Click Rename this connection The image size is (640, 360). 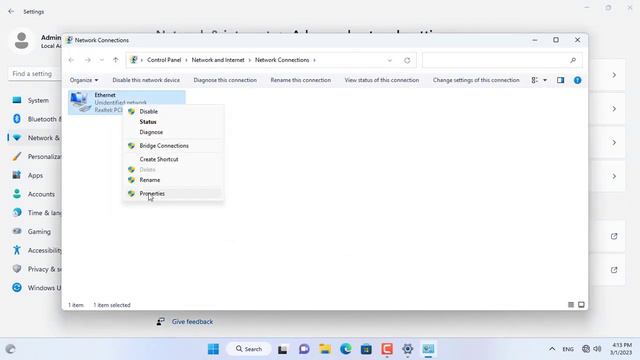pyautogui.click(x=300, y=80)
